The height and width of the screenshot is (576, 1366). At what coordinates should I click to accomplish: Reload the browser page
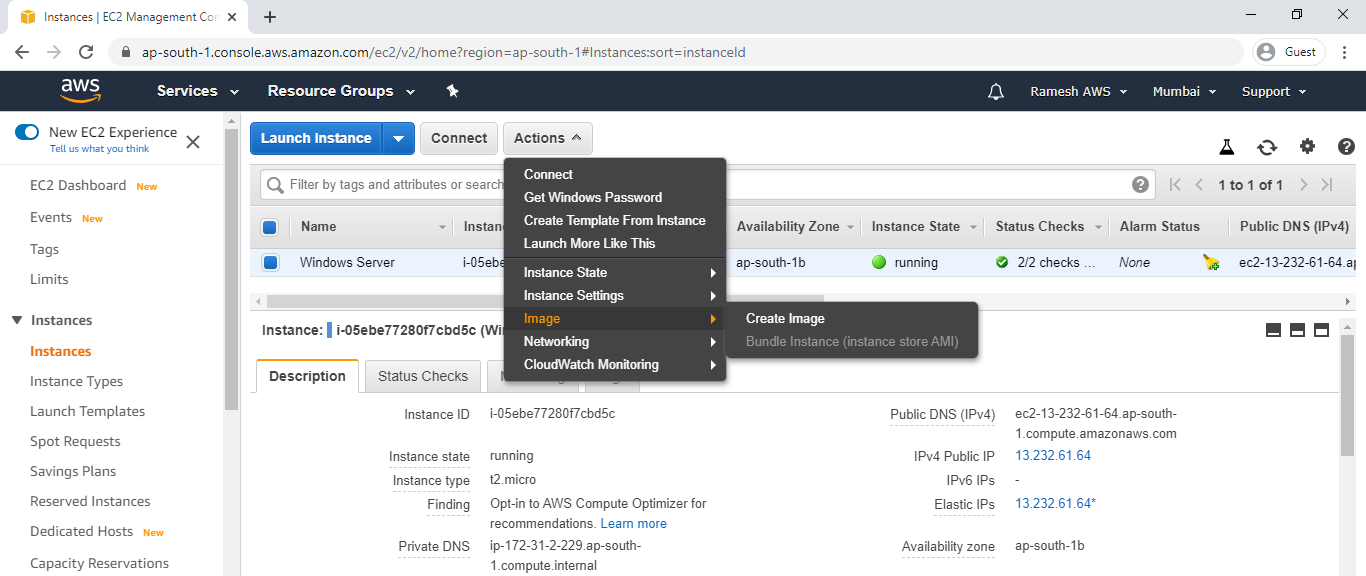pyautogui.click(x=86, y=52)
